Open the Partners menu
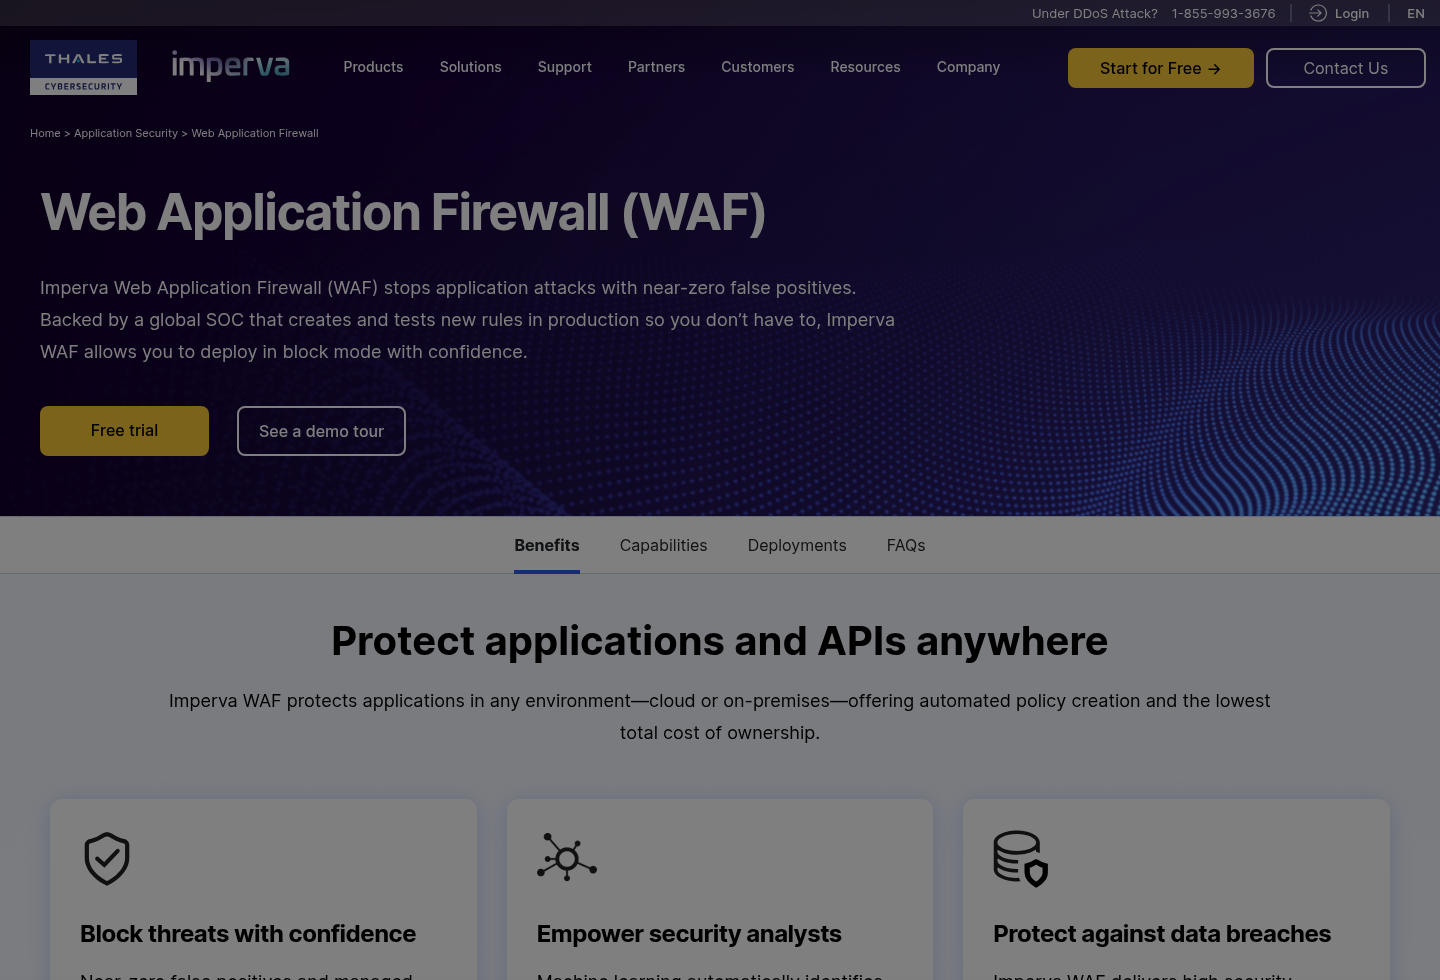Screen dimensions: 1440x980 coord(656,67)
